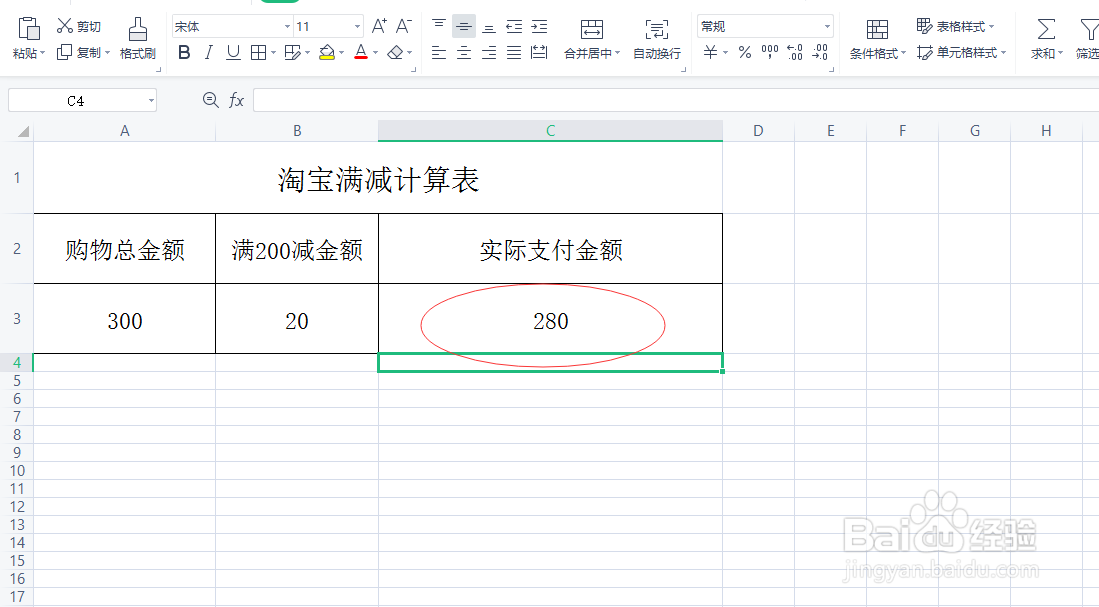Click cell 实际支付金额
Viewport: 1099px width, 607px height.
[x=551, y=249]
